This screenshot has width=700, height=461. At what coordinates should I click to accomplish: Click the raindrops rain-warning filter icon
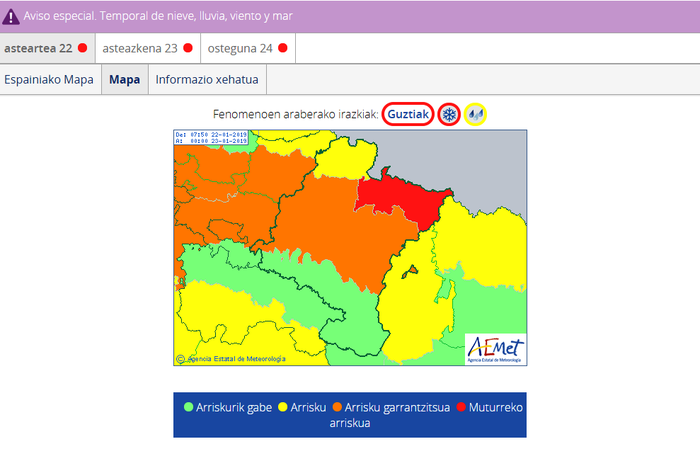(x=476, y=115)
